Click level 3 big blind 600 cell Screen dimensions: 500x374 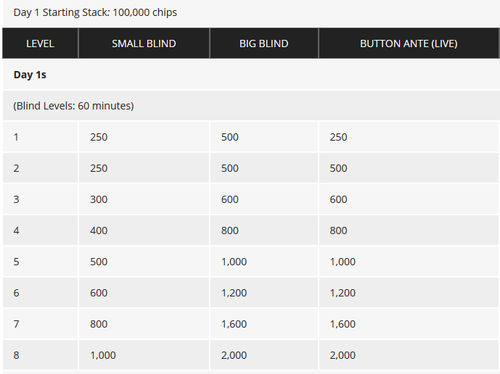264,199
